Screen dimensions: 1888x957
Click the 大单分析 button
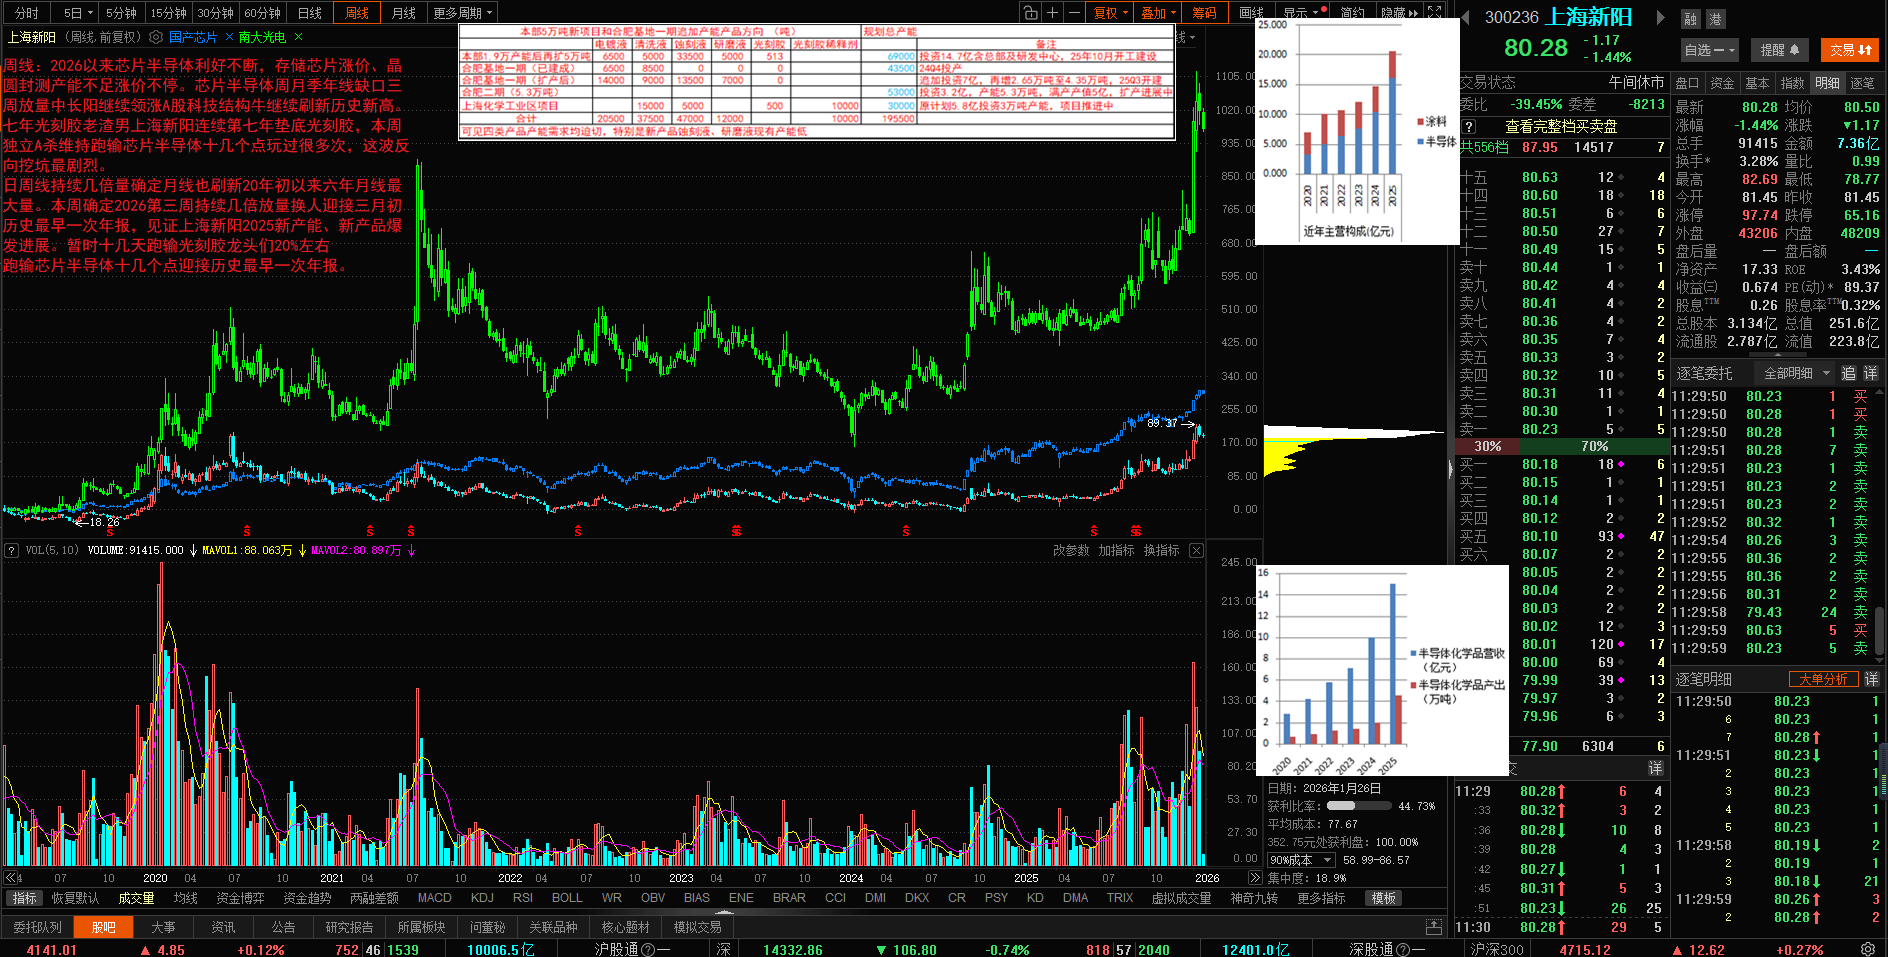1823,679
